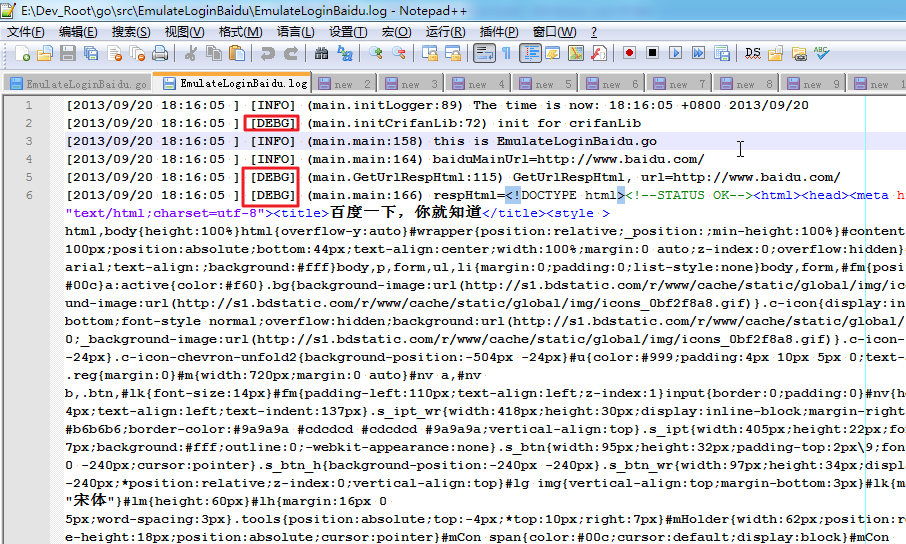Toggle synchronize horizontal scrolling icon

pyautogui.click(x=452, y=54)
